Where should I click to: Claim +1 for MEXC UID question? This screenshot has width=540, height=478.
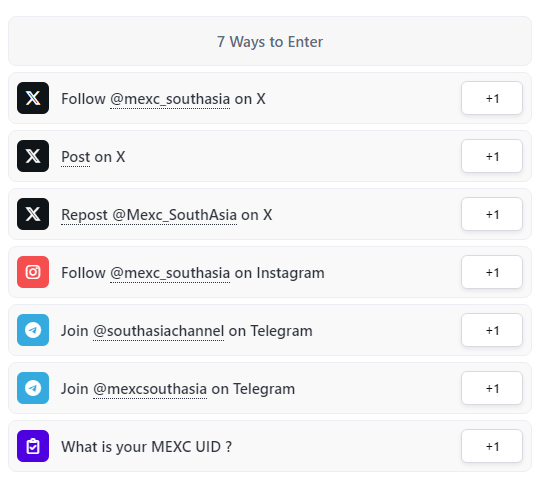click(x=492, y=446)
